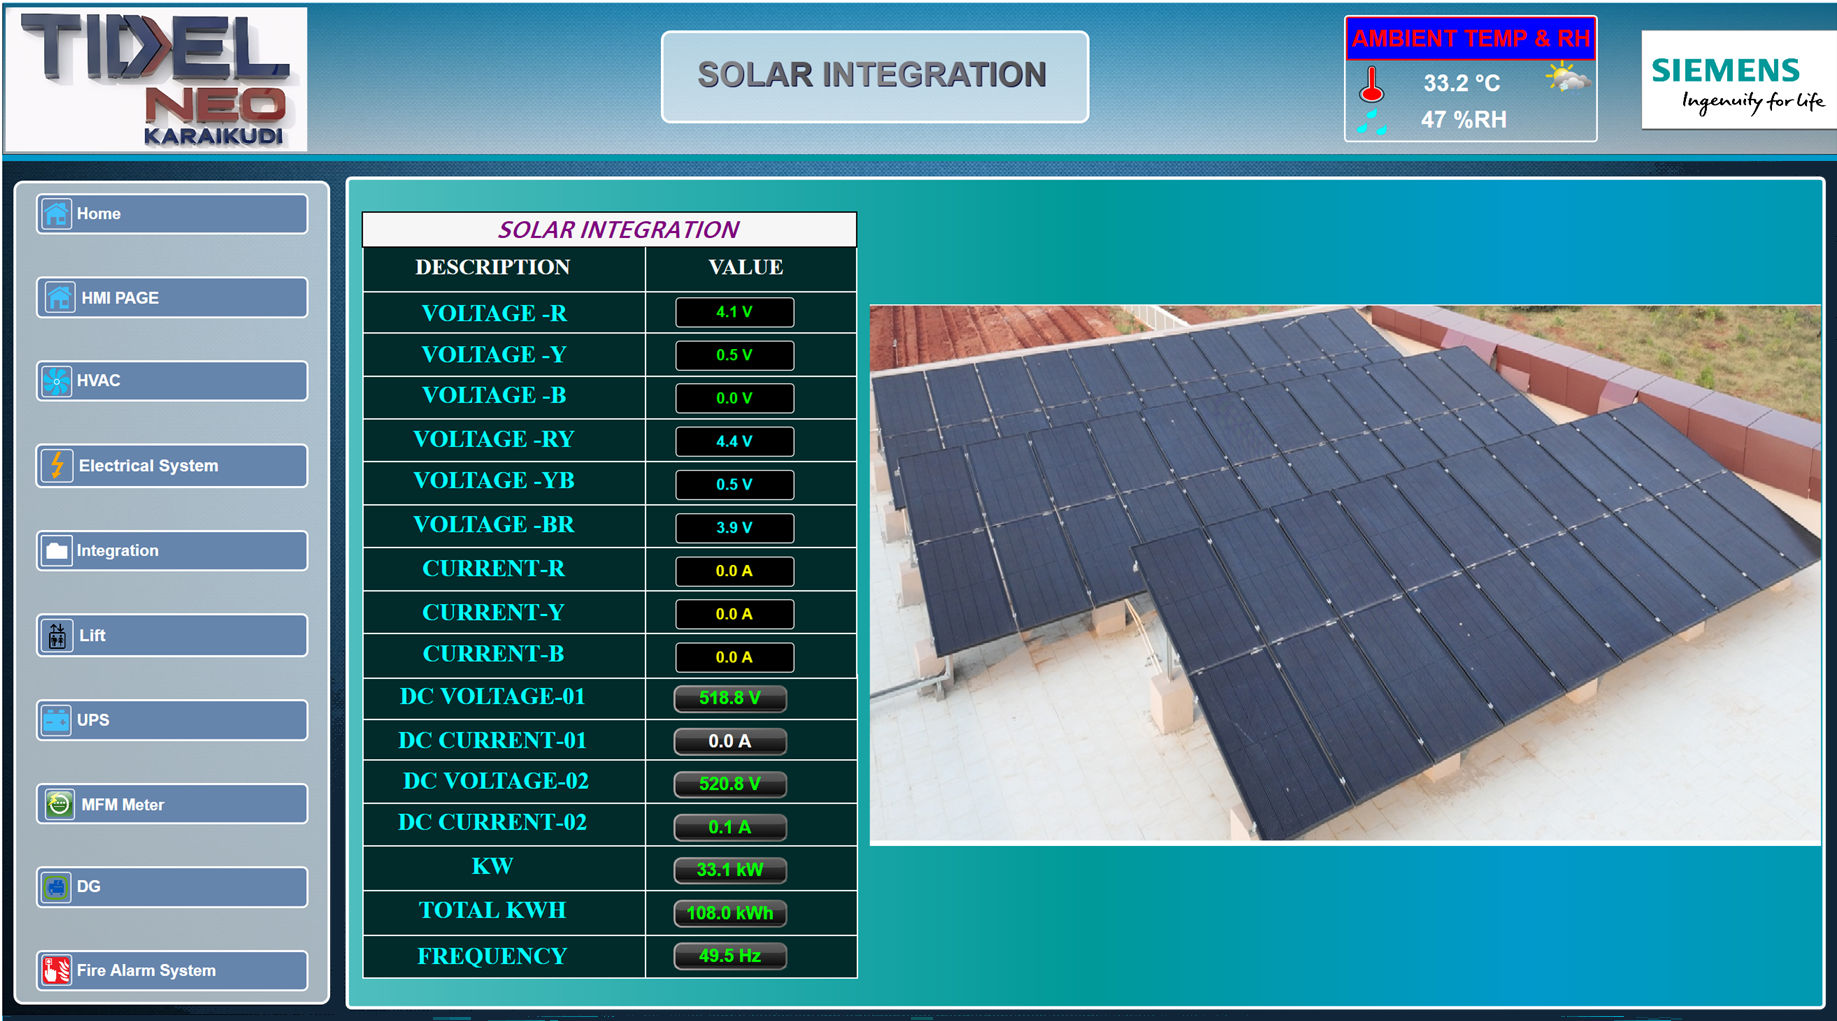This screenshot has height=1021, width=1837.
Task: Select the VOLTAGE -YB value field
Action: (x=735, y=484)
